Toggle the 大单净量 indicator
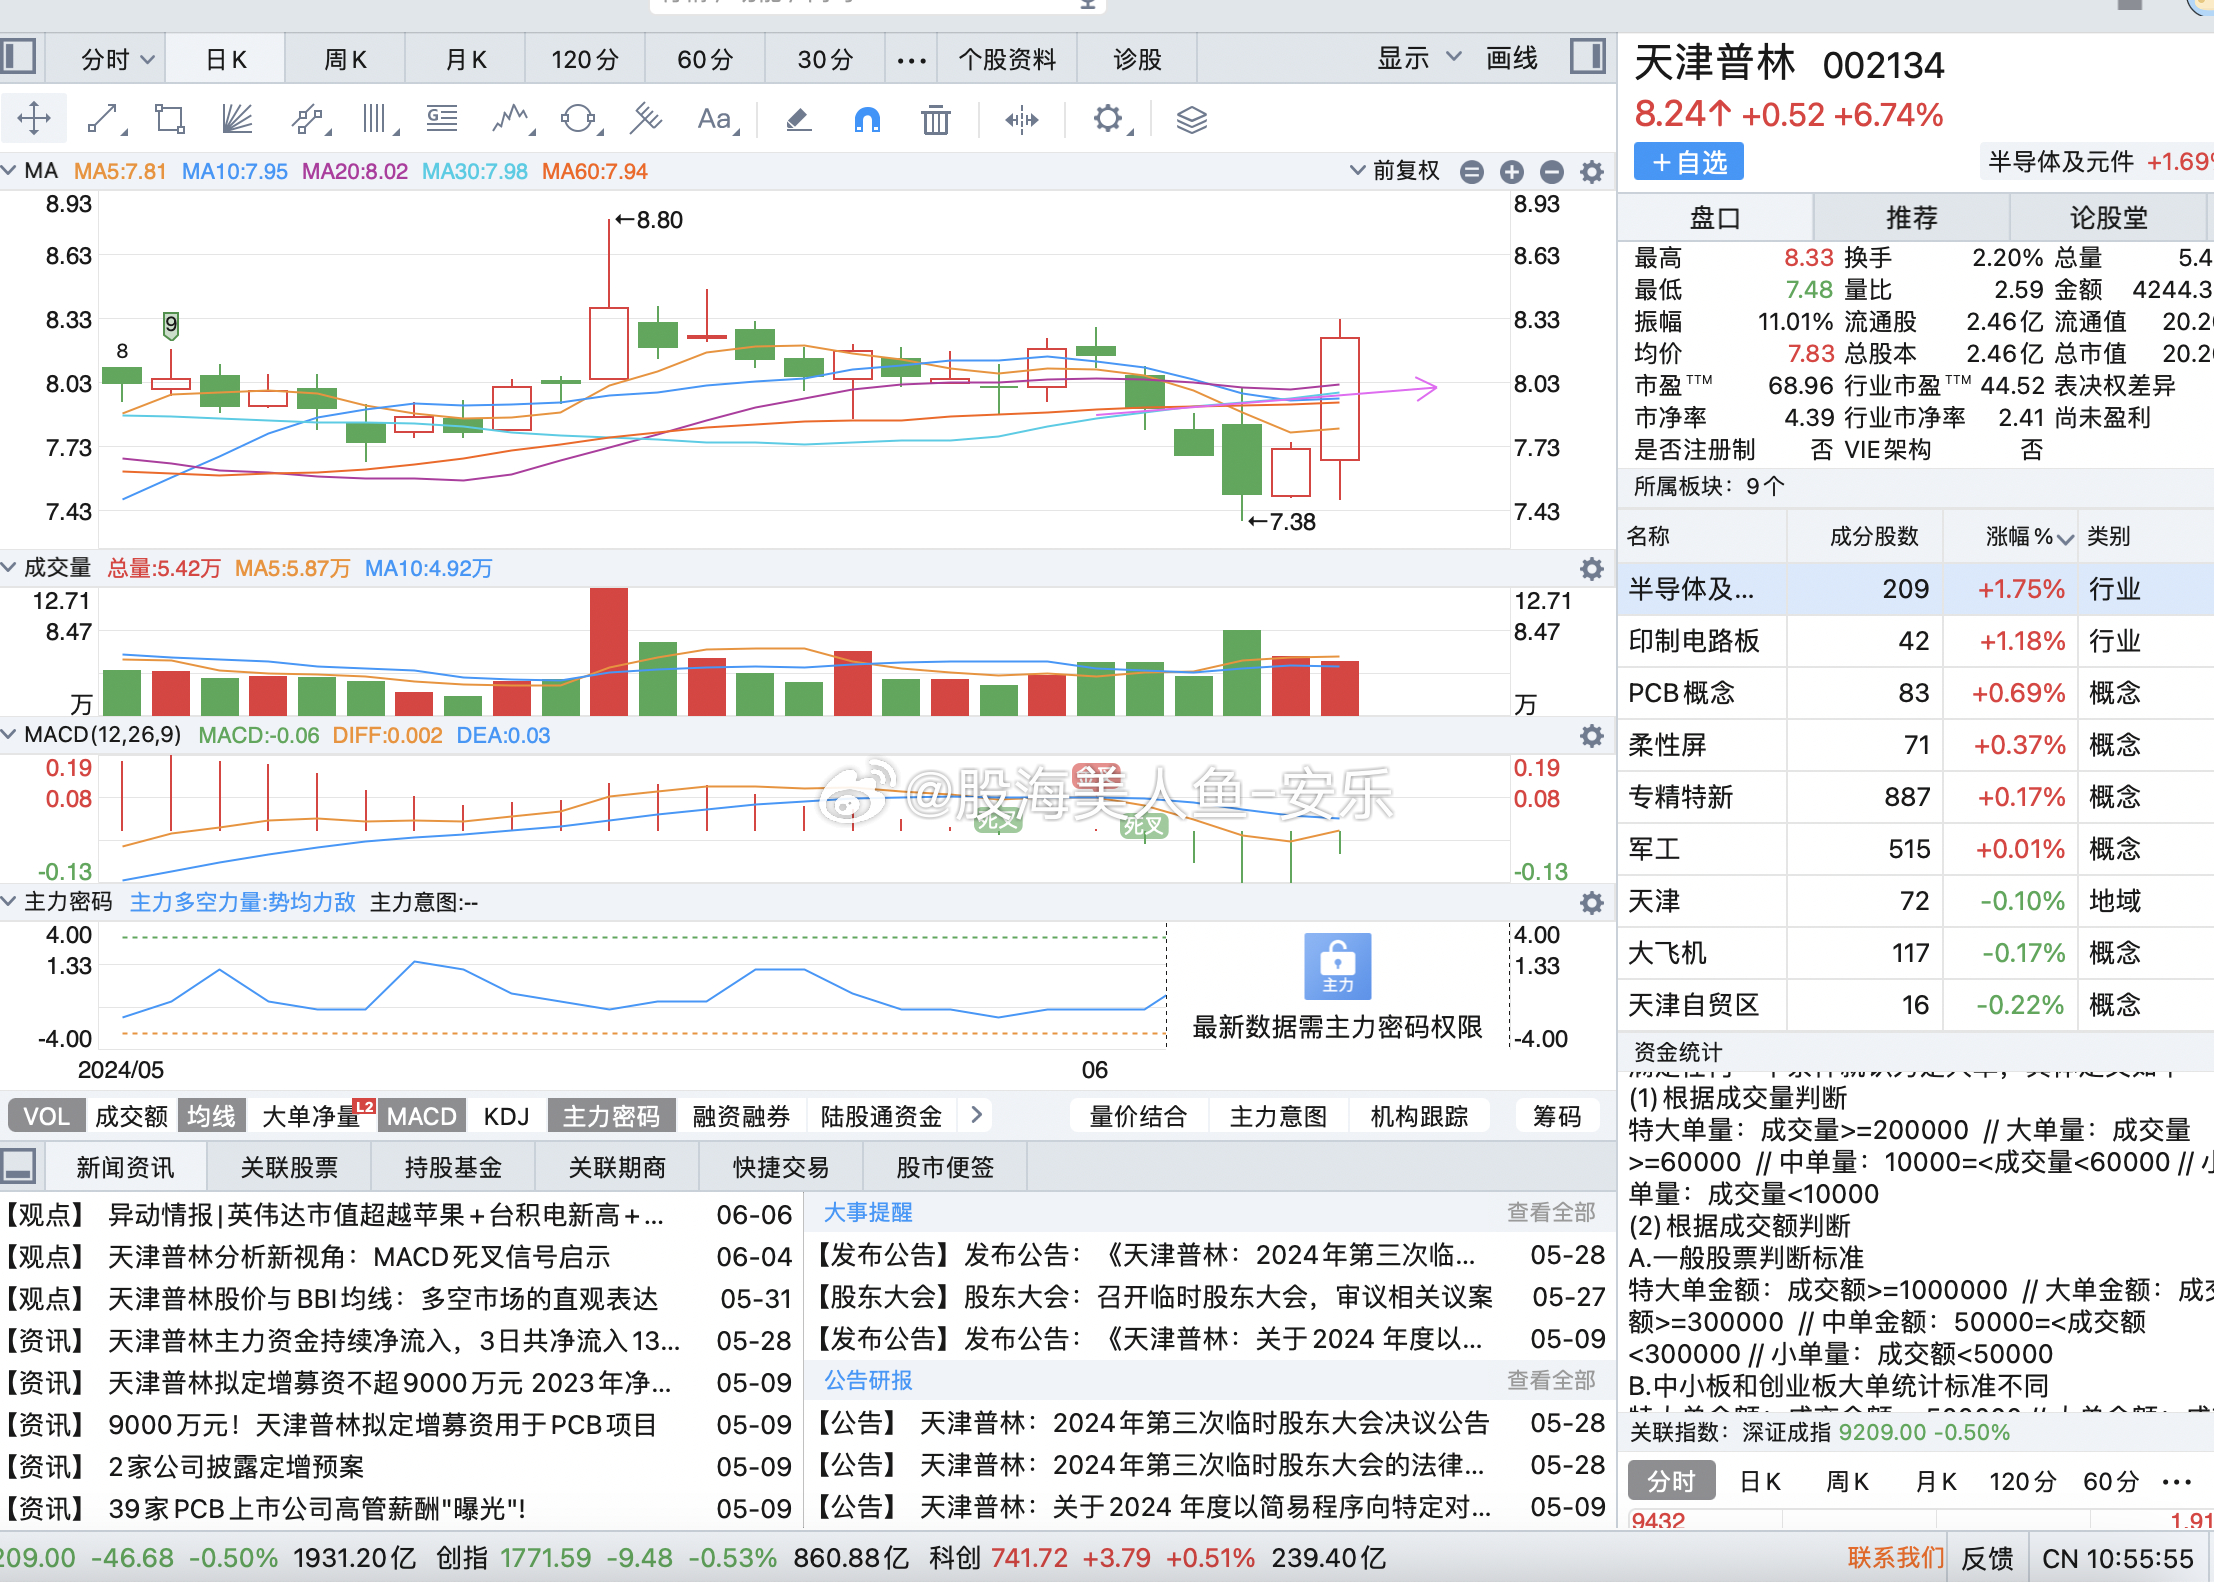This screenshot has width=2214, height=1582. click(311, 1116)
